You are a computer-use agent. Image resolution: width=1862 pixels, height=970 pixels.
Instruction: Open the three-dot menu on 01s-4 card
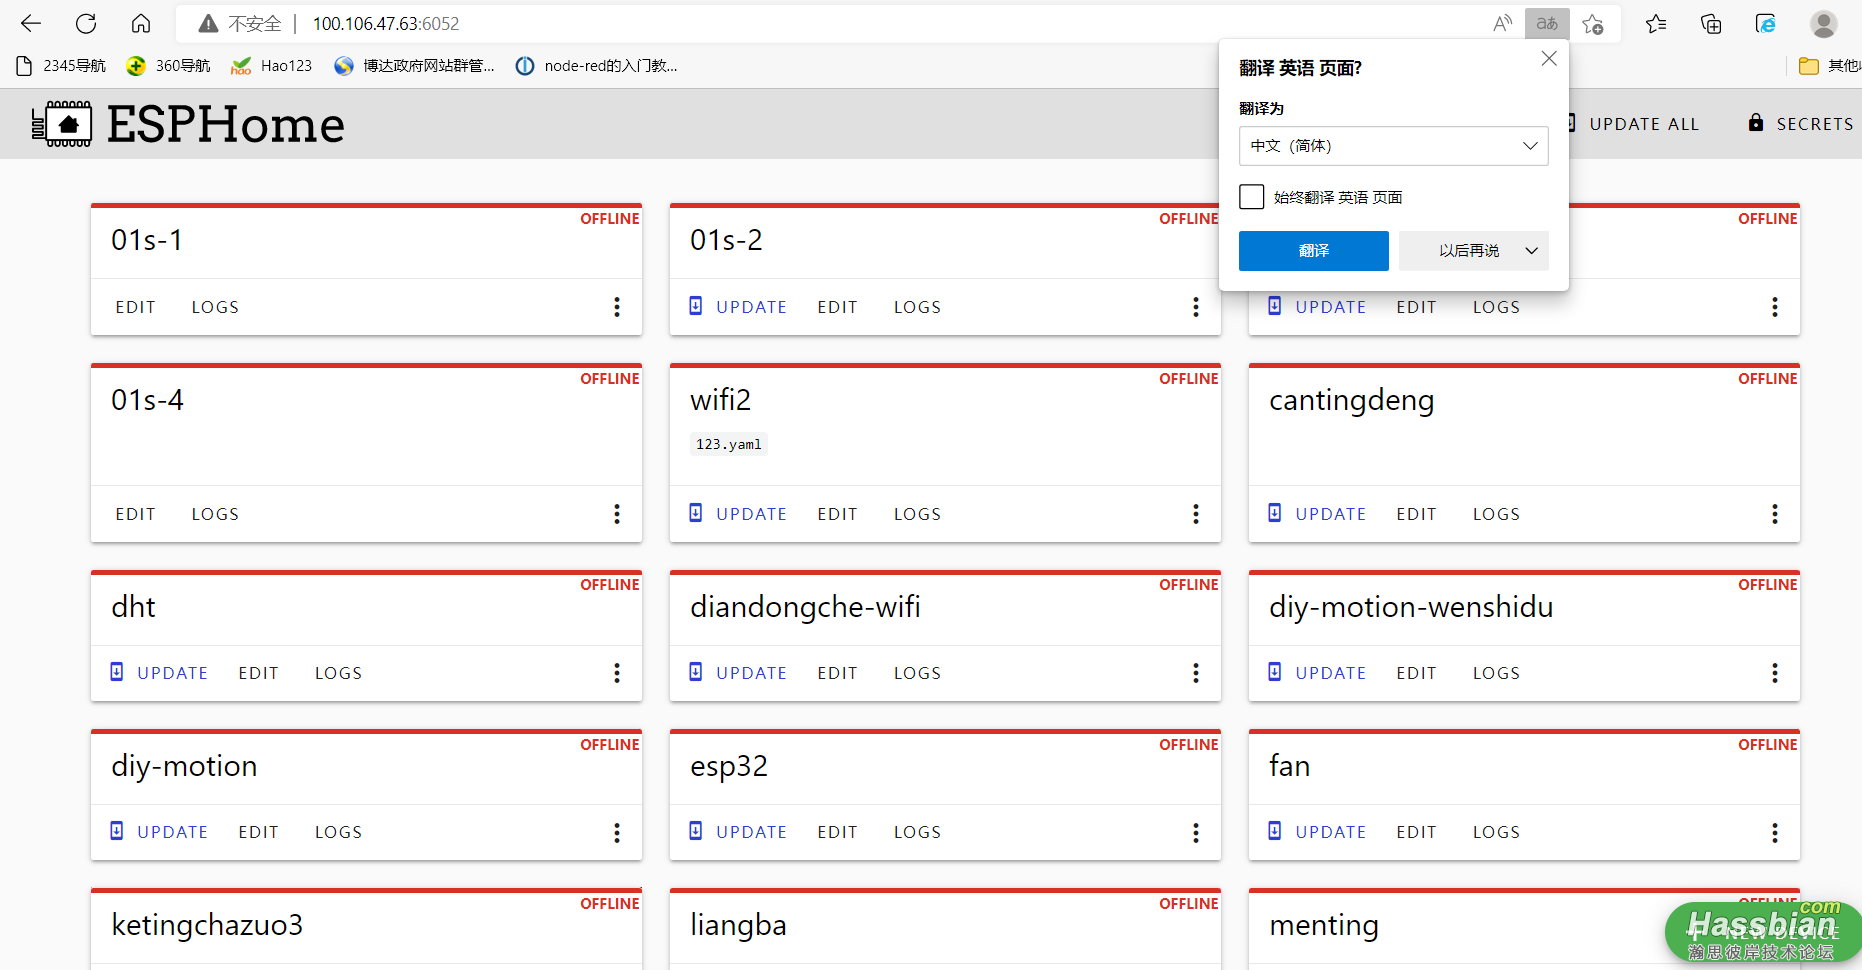(617, 514)
